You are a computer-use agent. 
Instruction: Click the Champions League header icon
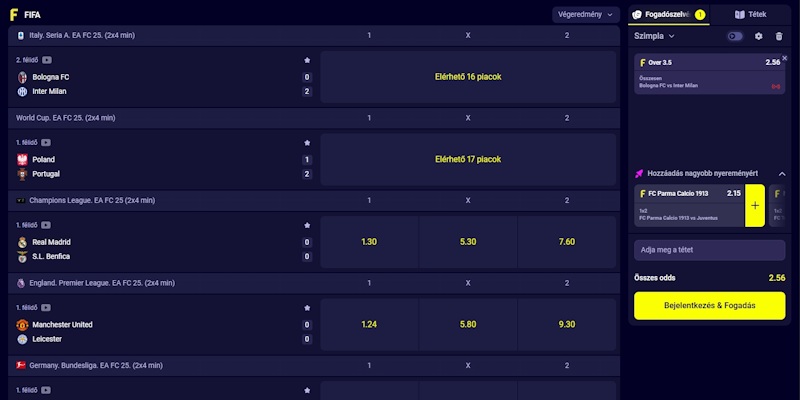tap(21, 201)
